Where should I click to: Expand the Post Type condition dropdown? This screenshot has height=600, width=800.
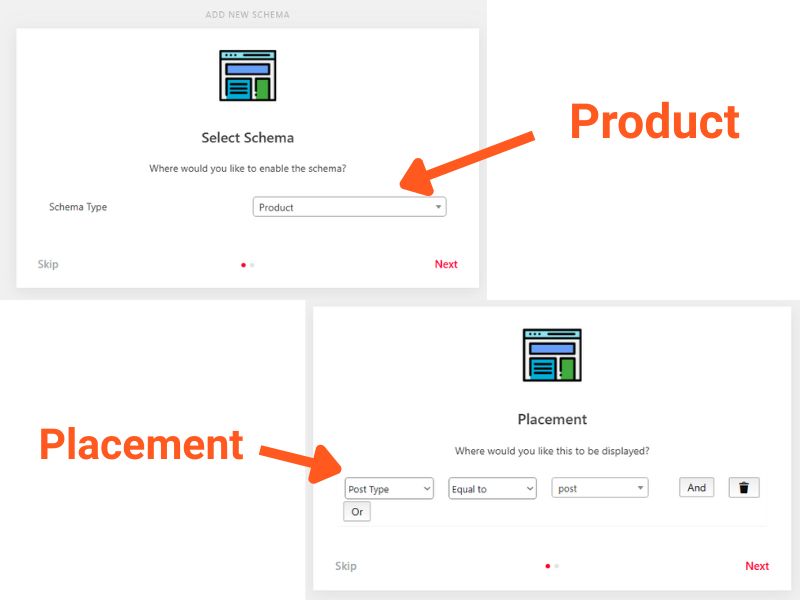(x=389, y=488)
